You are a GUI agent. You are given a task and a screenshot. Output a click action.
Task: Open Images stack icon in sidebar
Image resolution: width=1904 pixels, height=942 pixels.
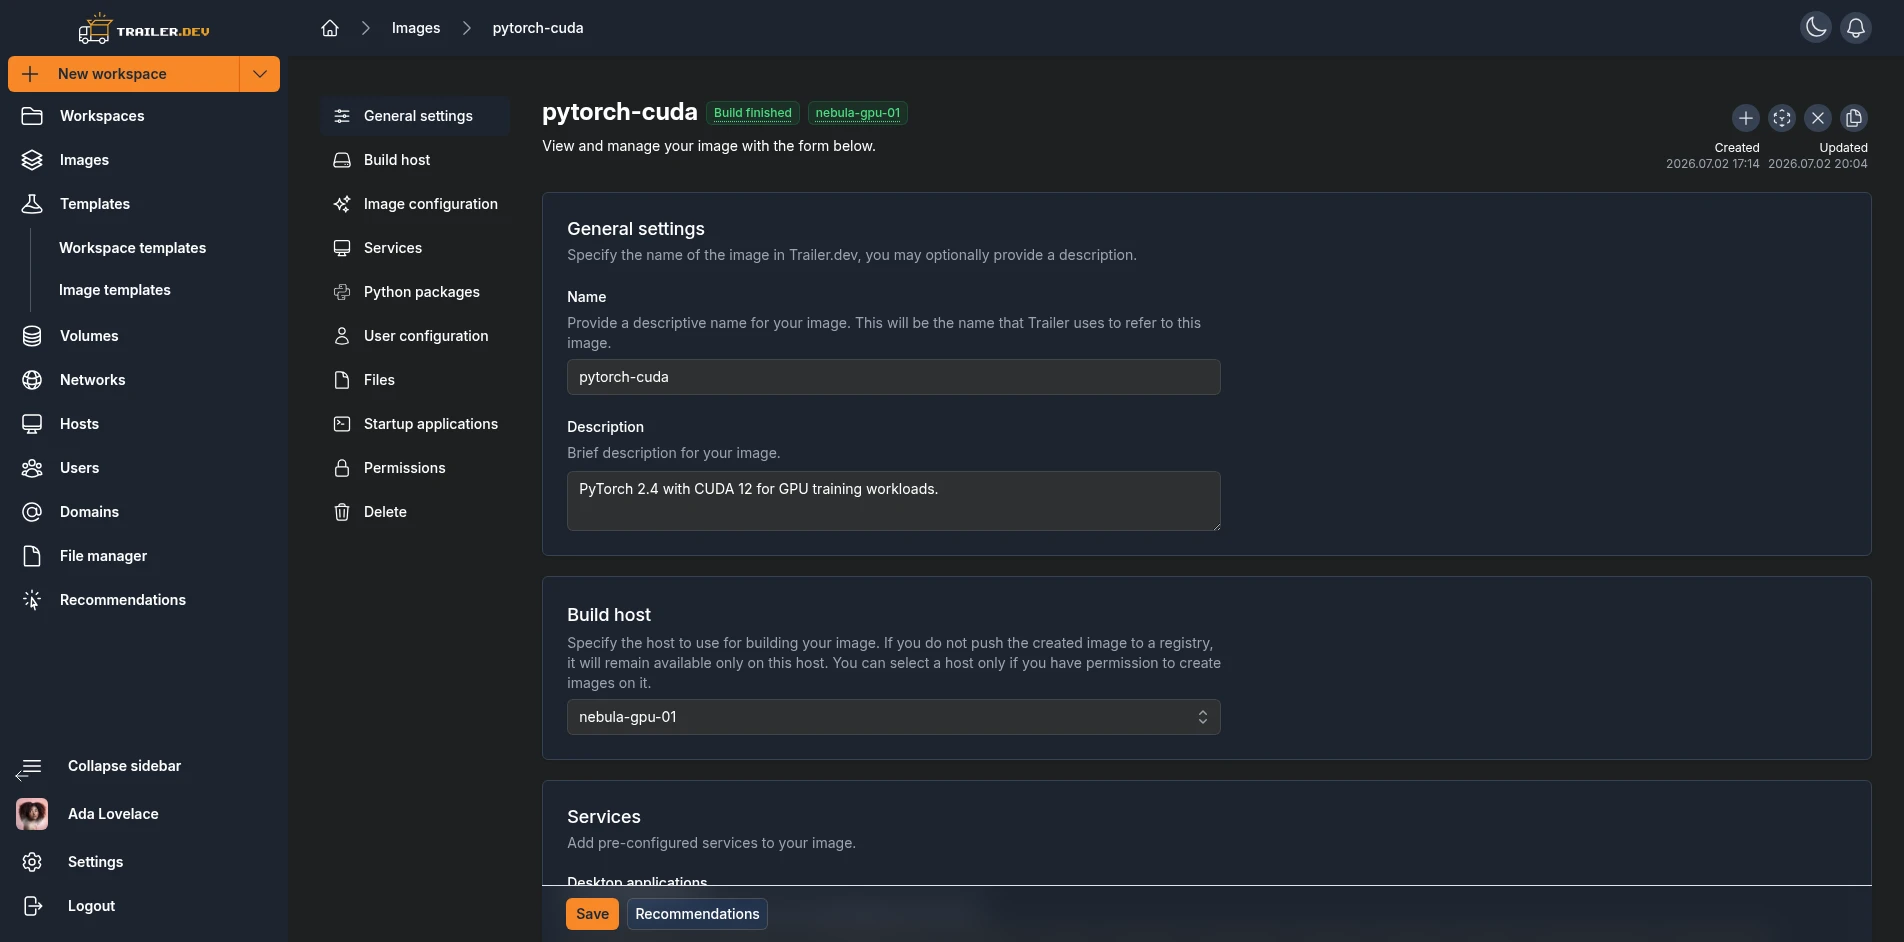[32, 160]
